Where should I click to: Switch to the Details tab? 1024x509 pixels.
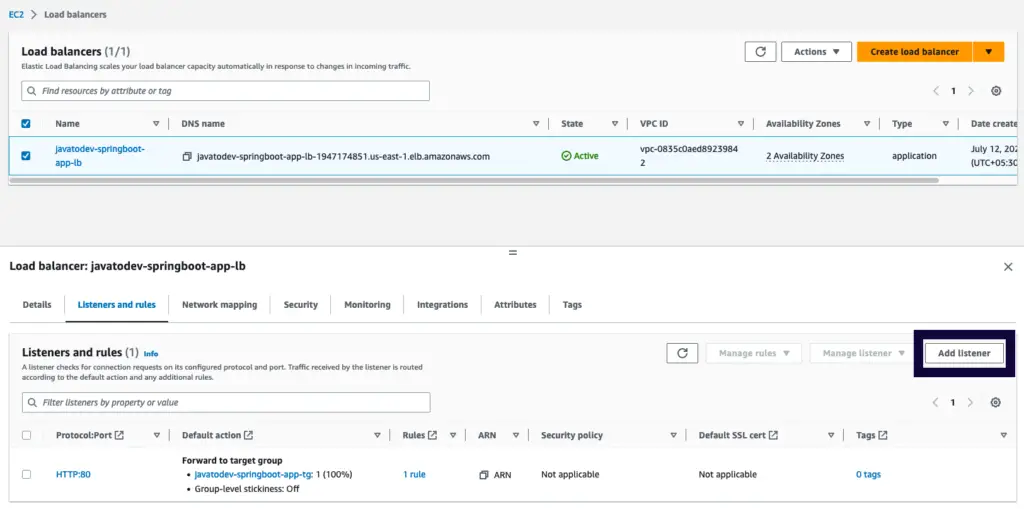tap(37, 304)
